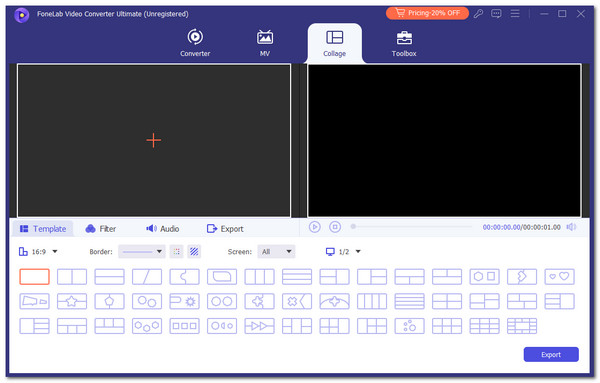The height and width of the screenshot is (383, 600).
Task: Select the two vertical split template
Action: [72, 277]
